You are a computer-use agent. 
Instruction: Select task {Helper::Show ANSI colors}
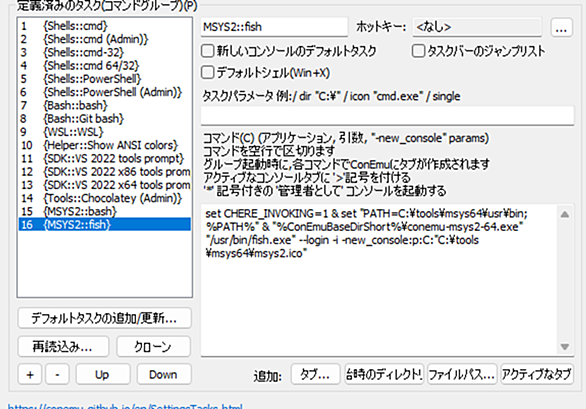click(x=105, y=145)
